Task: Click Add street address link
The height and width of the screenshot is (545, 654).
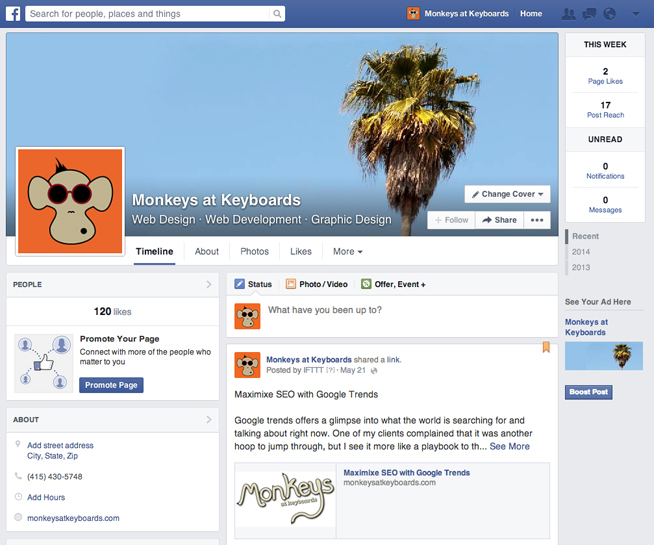Action: pos(60,445)
